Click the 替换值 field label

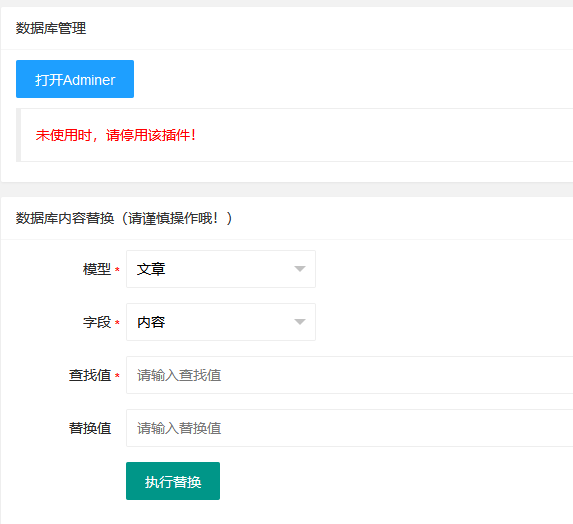tap(90, 428)
